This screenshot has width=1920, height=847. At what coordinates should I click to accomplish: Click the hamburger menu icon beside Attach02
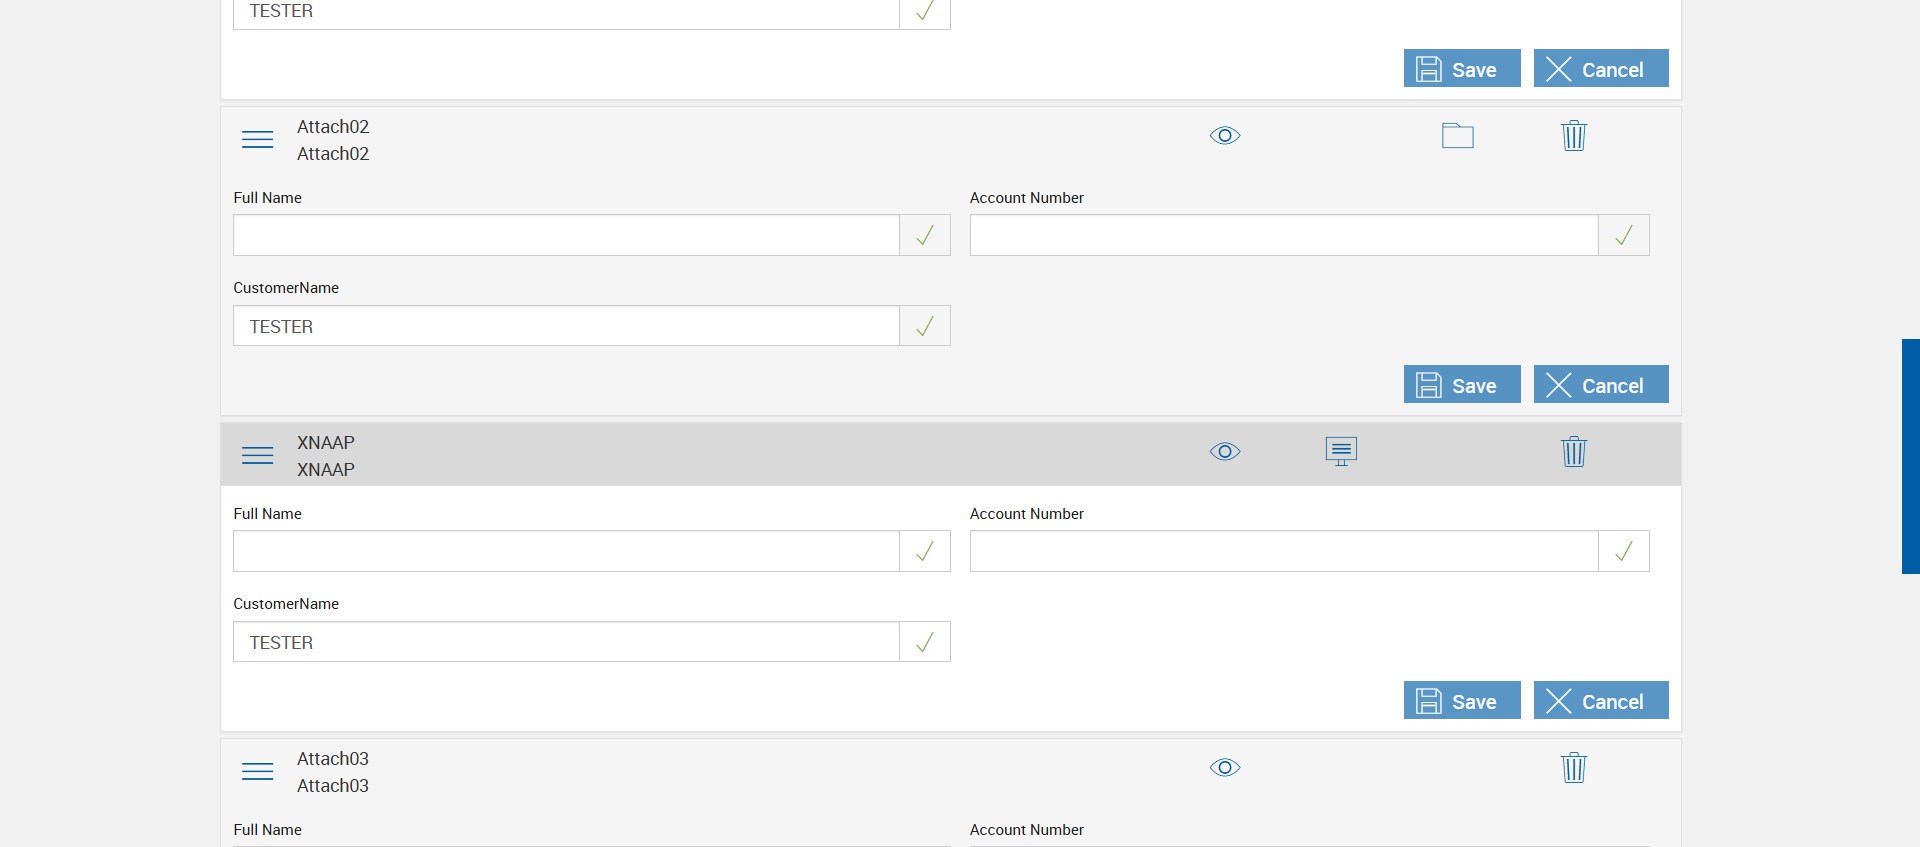[x=257, y=139]
